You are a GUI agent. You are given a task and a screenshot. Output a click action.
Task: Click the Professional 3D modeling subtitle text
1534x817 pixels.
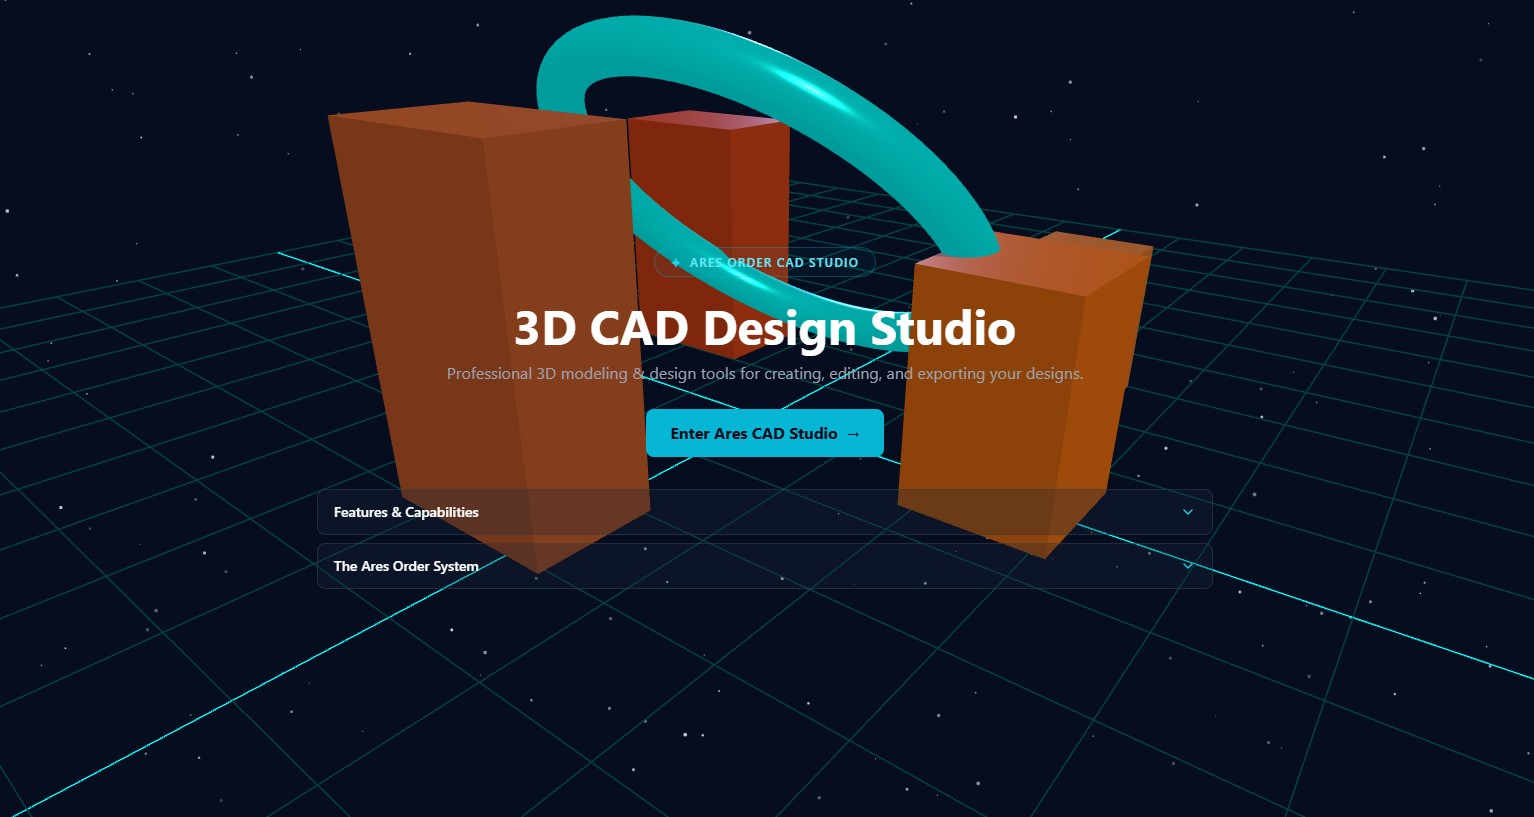[765, 374]
